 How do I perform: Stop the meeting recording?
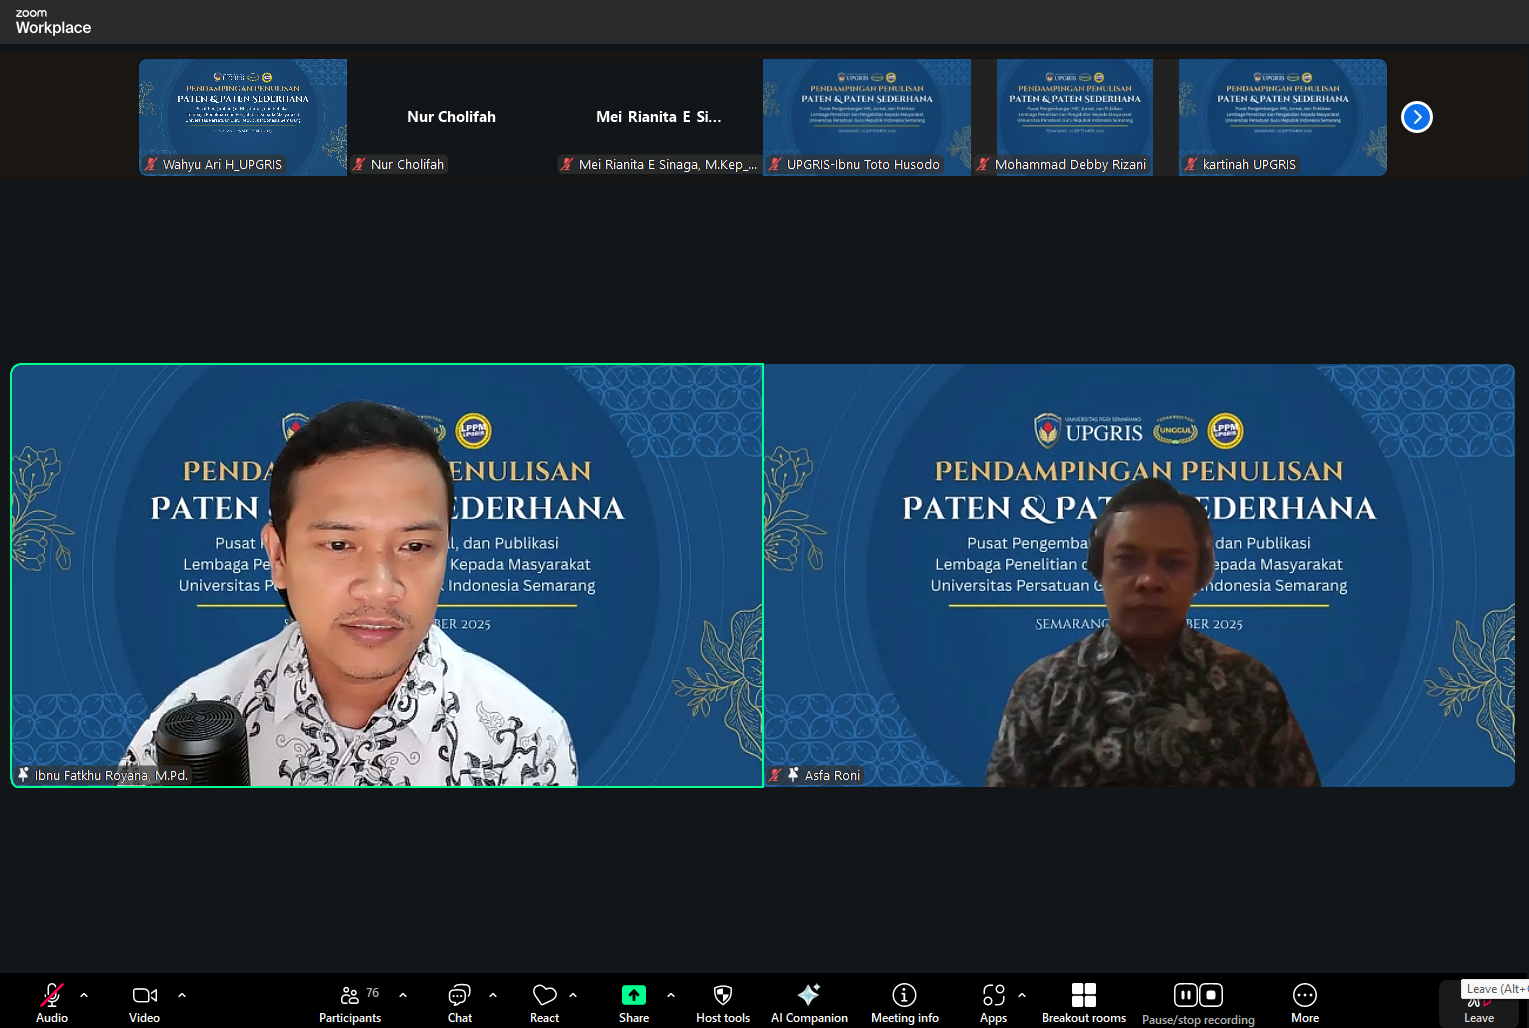tap(1211, 995)
